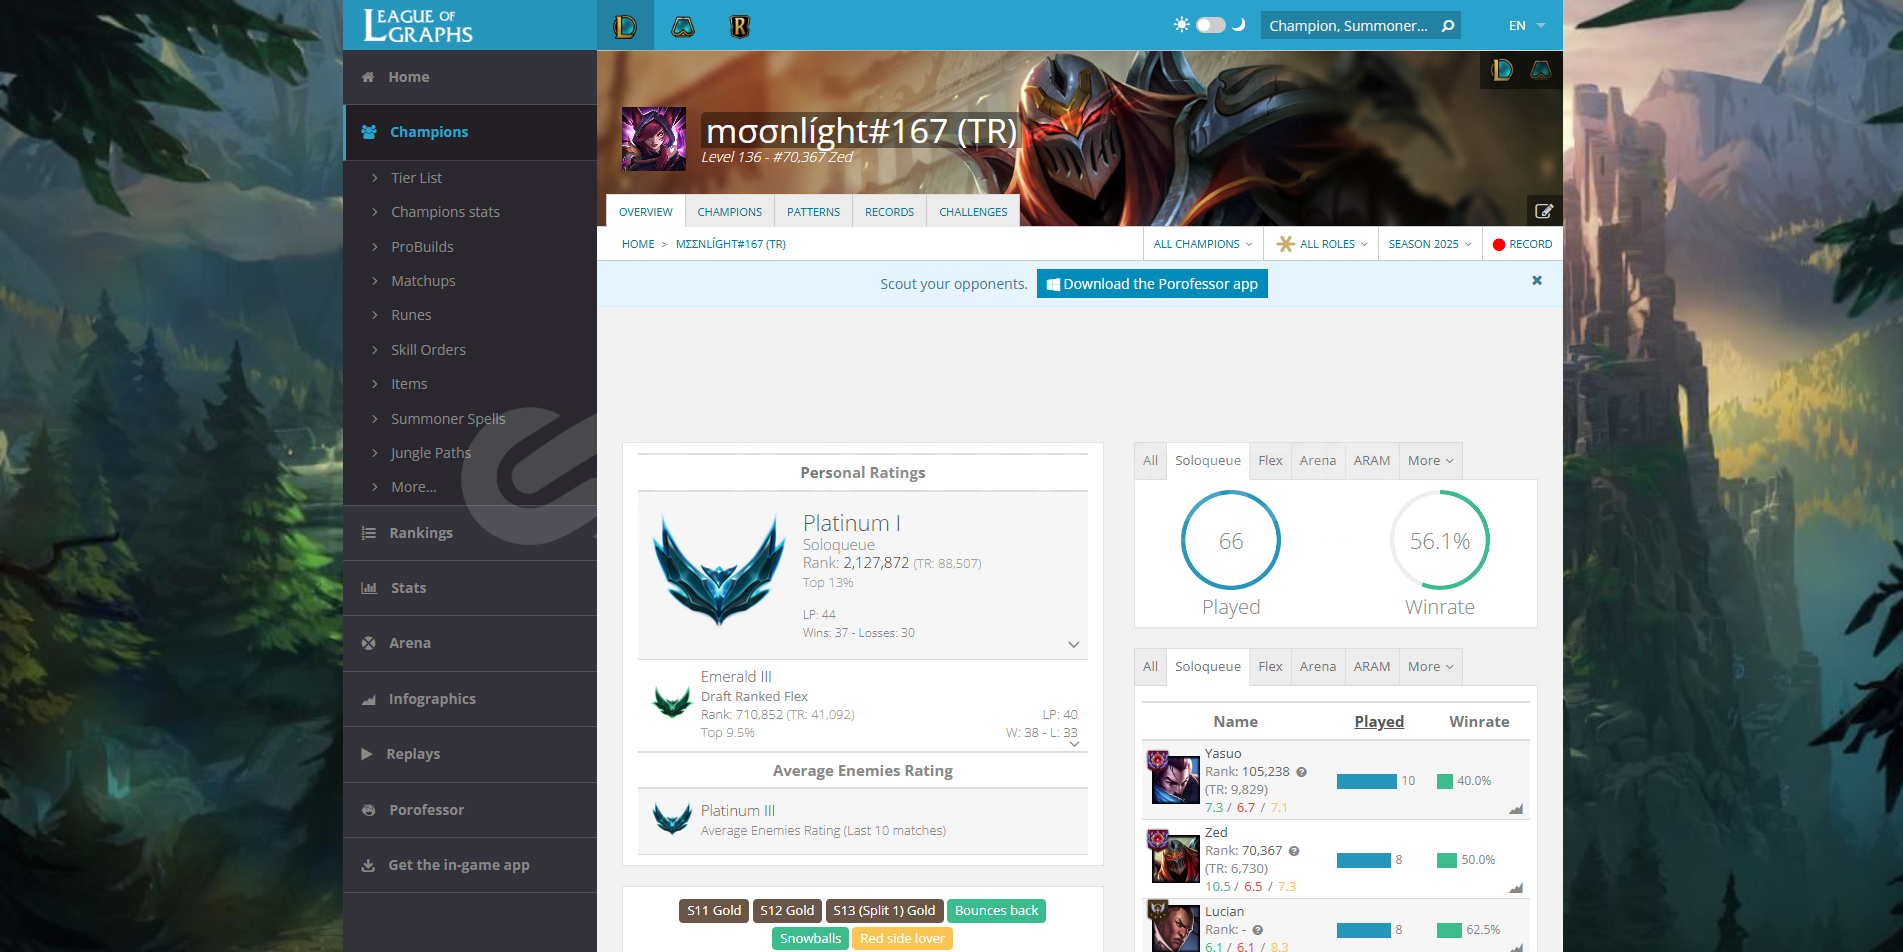Screen dimensions: 1903x952
Task: Open Zed stats graph icon
Action: point(1516,888)
